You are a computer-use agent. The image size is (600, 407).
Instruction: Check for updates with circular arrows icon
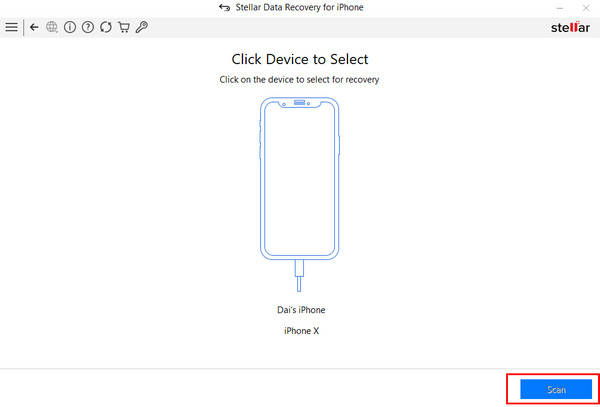106,27
